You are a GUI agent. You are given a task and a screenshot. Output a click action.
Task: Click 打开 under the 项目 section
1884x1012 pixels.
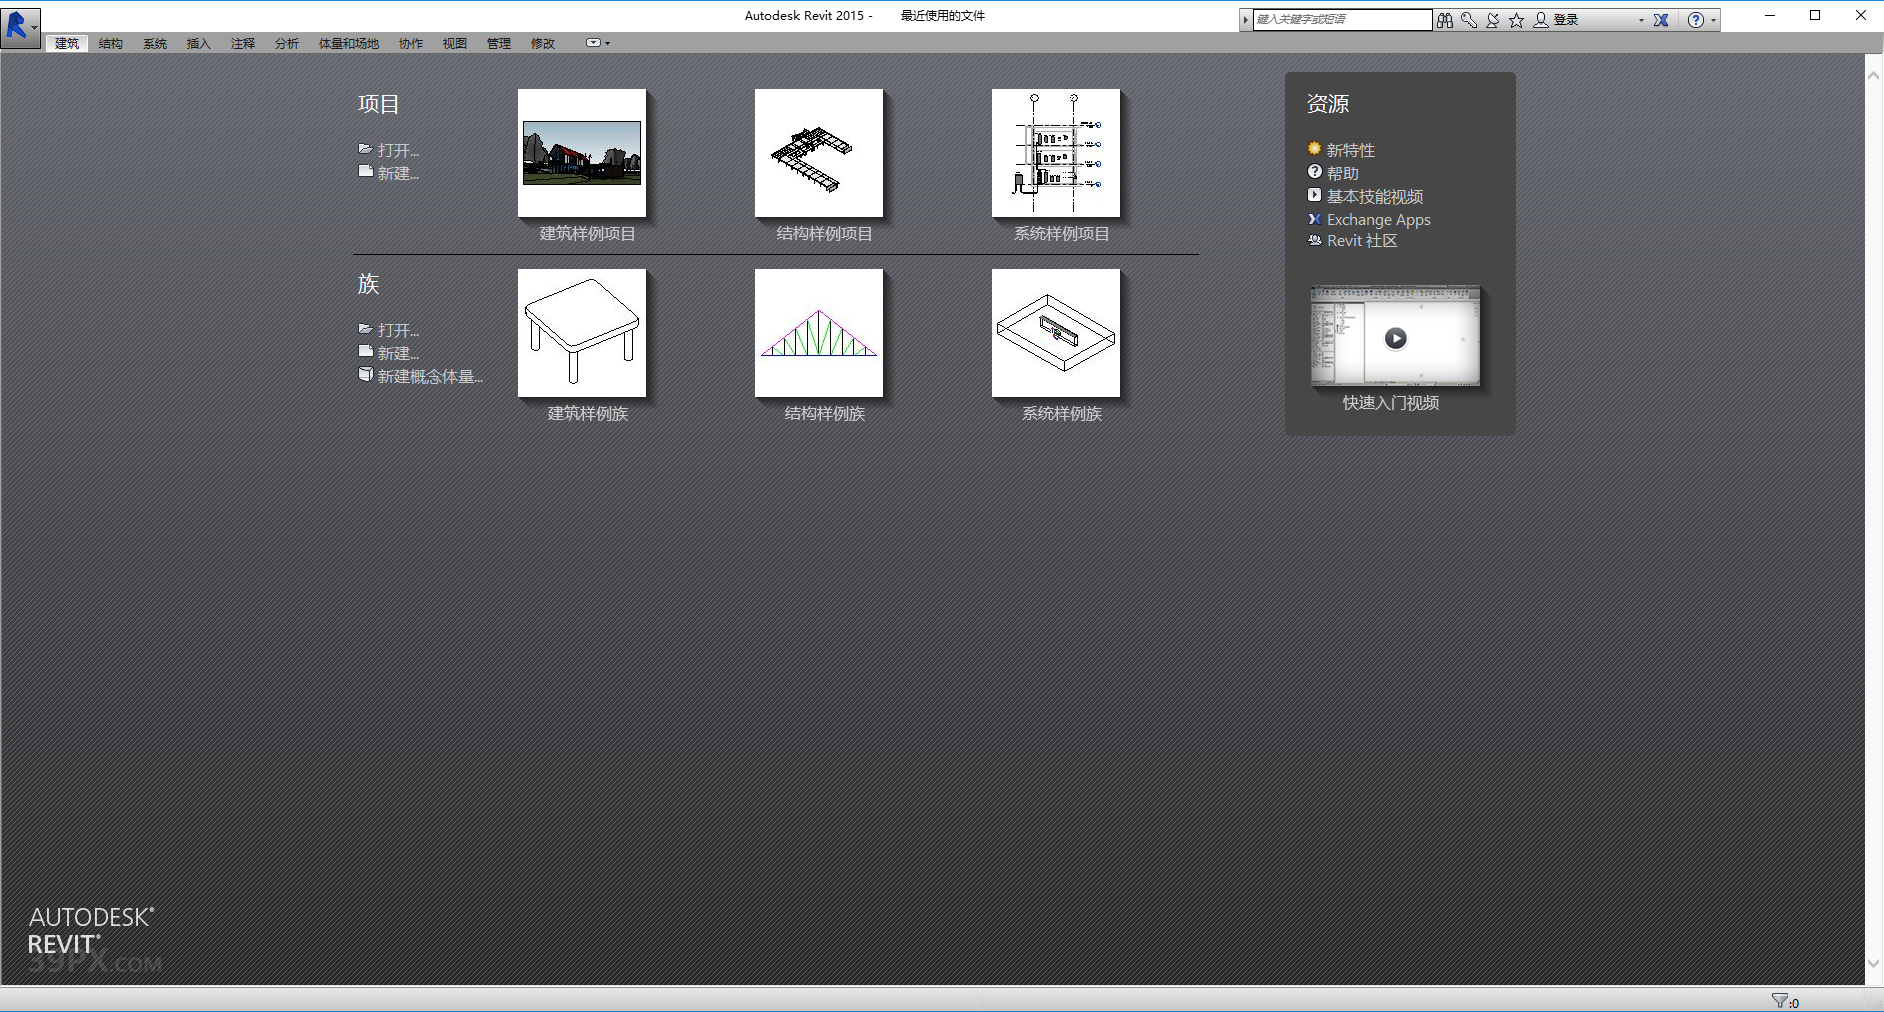tap(396, 149)
